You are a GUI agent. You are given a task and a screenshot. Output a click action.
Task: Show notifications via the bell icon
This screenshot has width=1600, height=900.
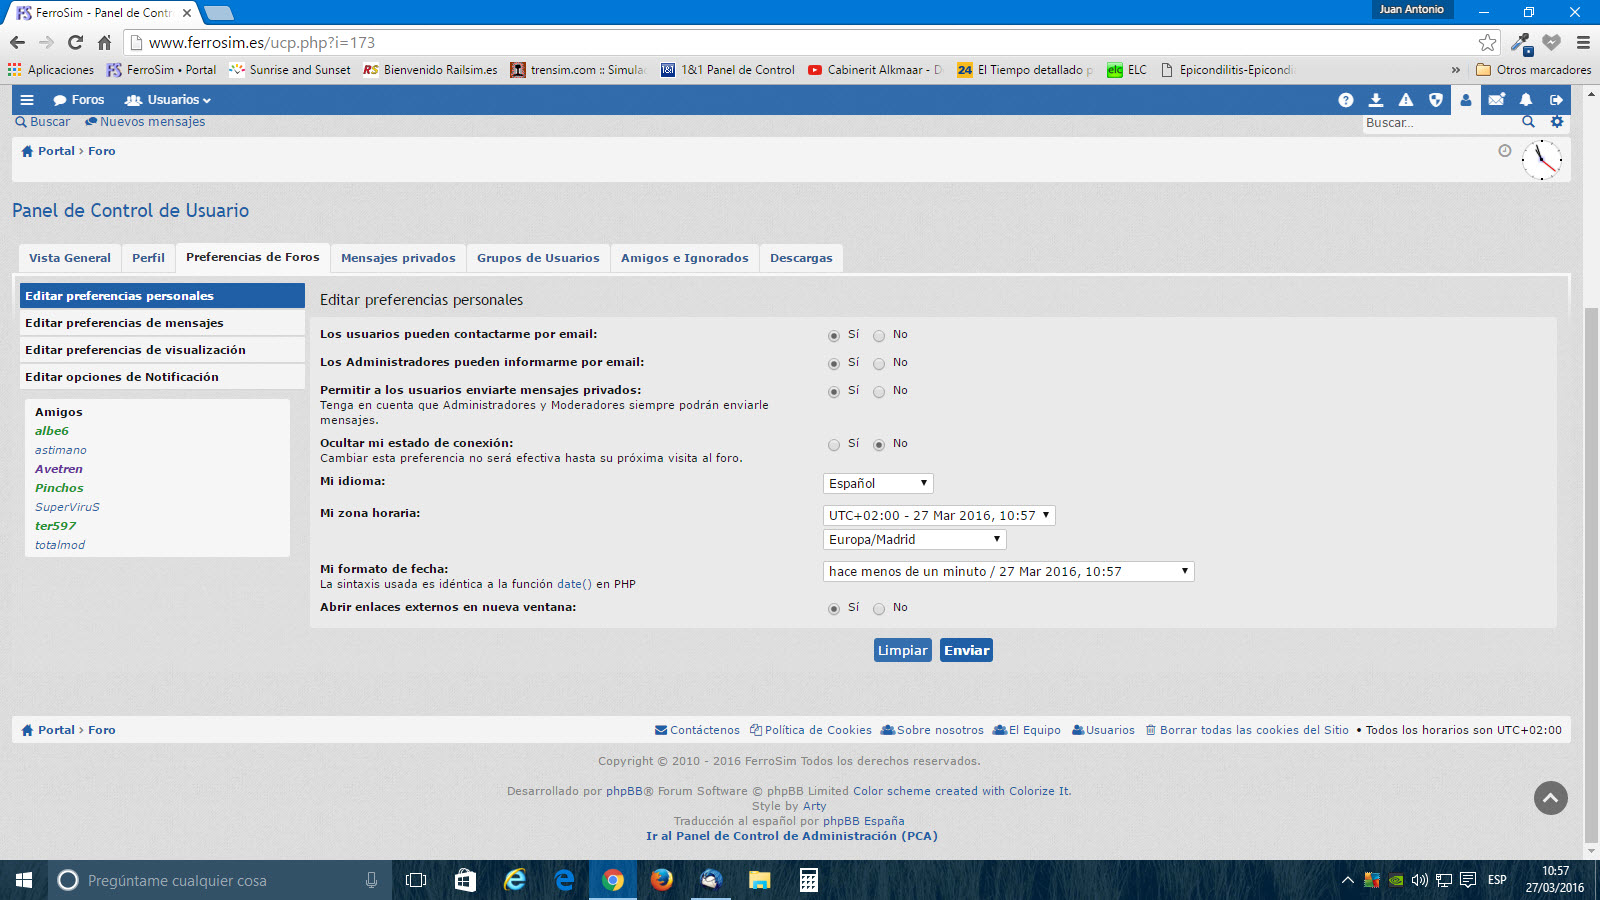point(1526,100)
